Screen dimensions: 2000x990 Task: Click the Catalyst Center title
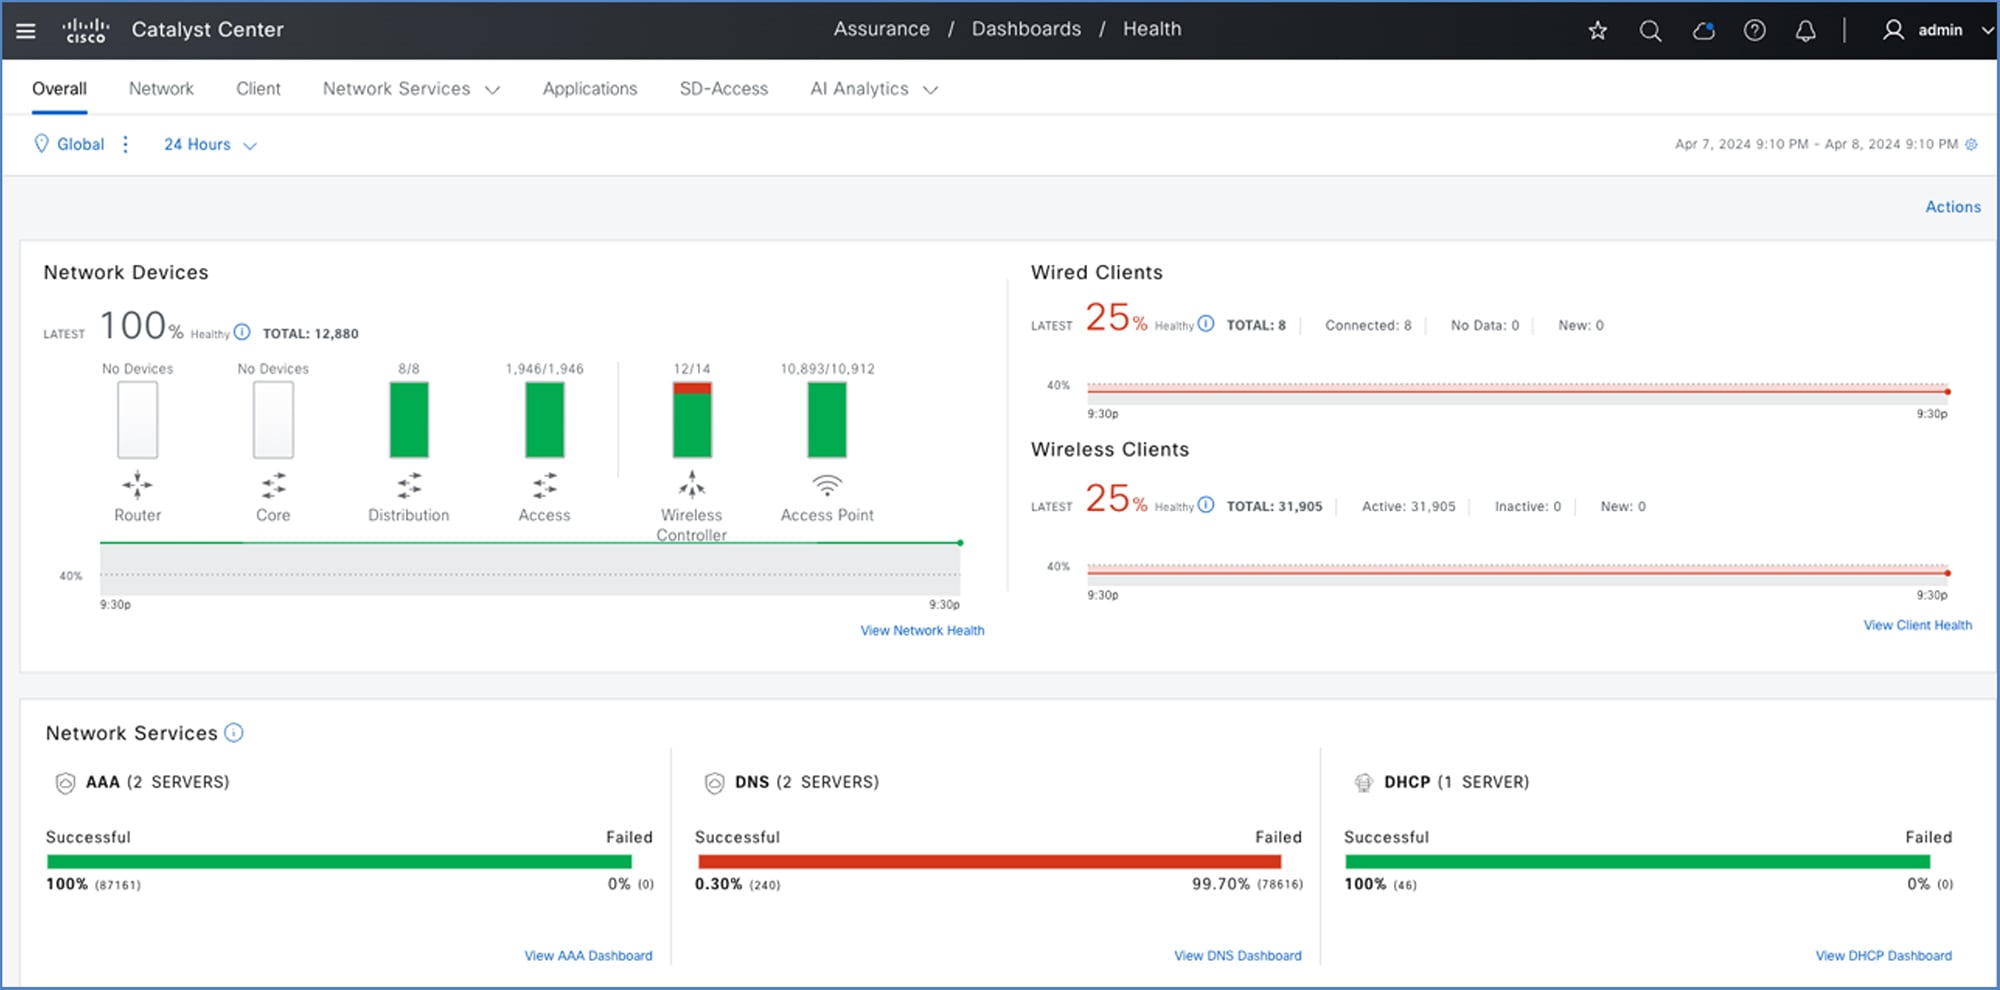tap(208, 30)
